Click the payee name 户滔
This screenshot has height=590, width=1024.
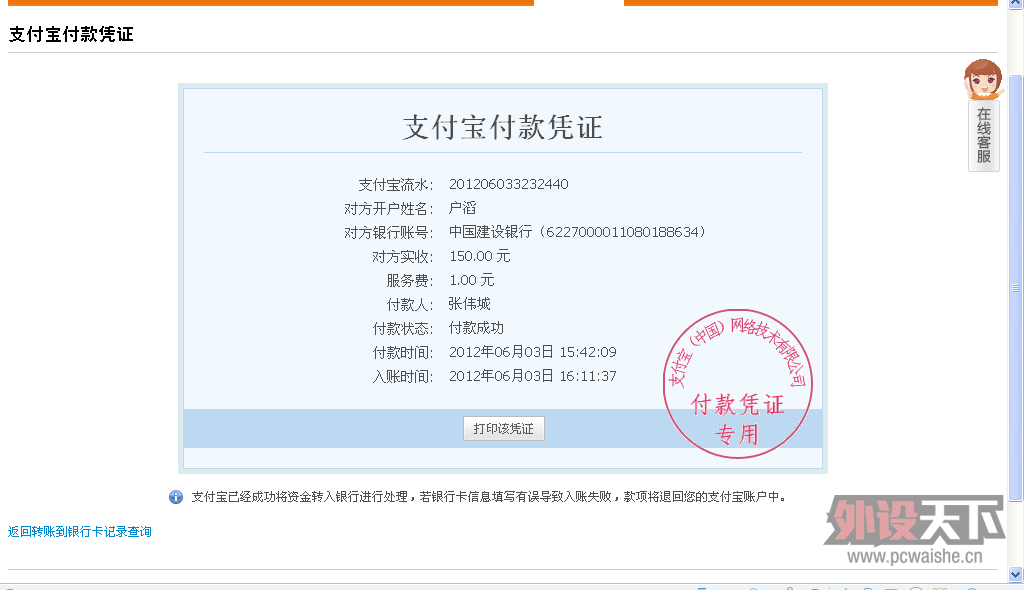coord(462,208)
